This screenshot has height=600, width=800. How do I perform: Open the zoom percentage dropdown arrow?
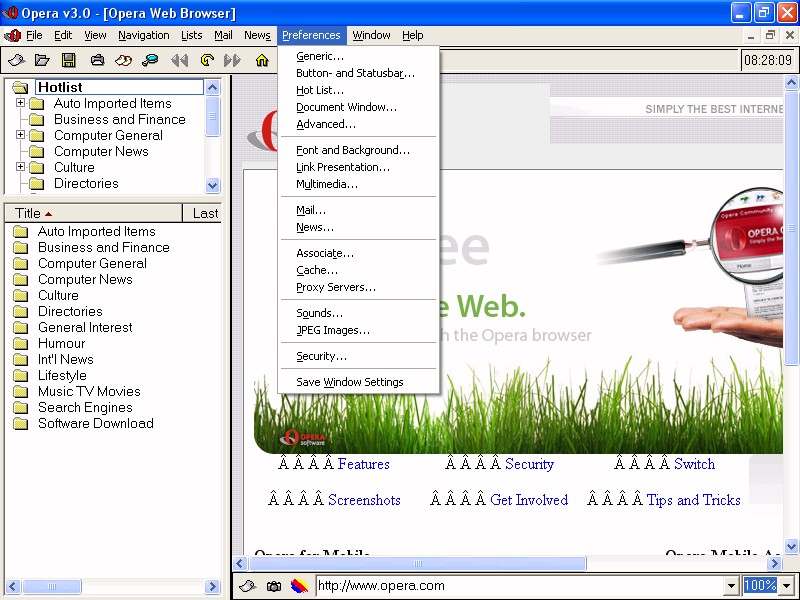coord(786,586)
